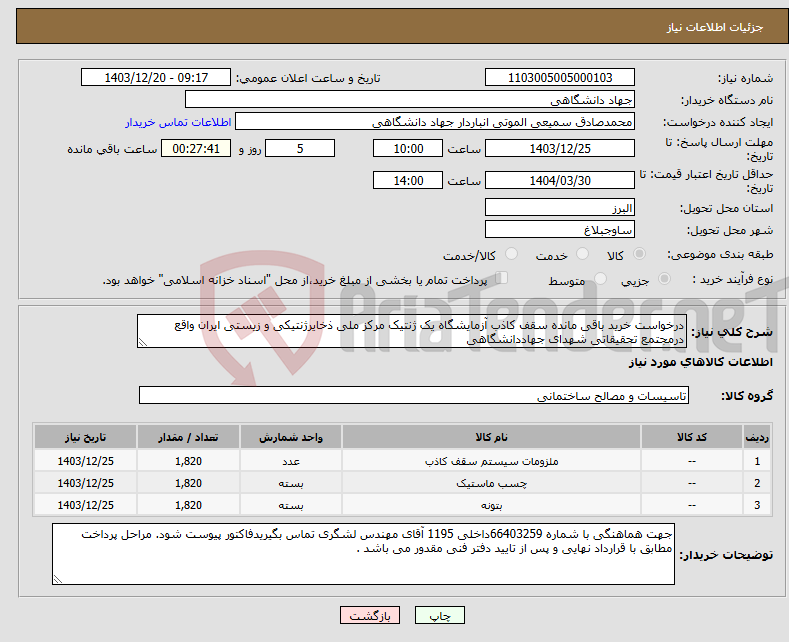Toggle the treasury bonds payment checkbox
This screenshot has height=642, width=789.
click(x=502, y=278)
